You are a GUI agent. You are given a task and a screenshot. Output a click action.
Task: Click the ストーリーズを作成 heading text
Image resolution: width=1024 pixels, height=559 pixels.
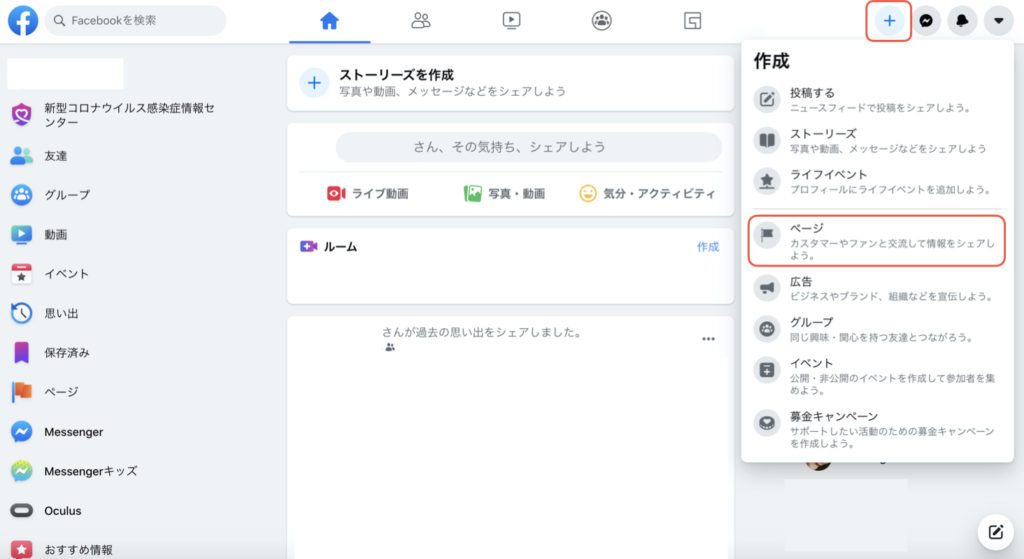click(x=396, y=74)
